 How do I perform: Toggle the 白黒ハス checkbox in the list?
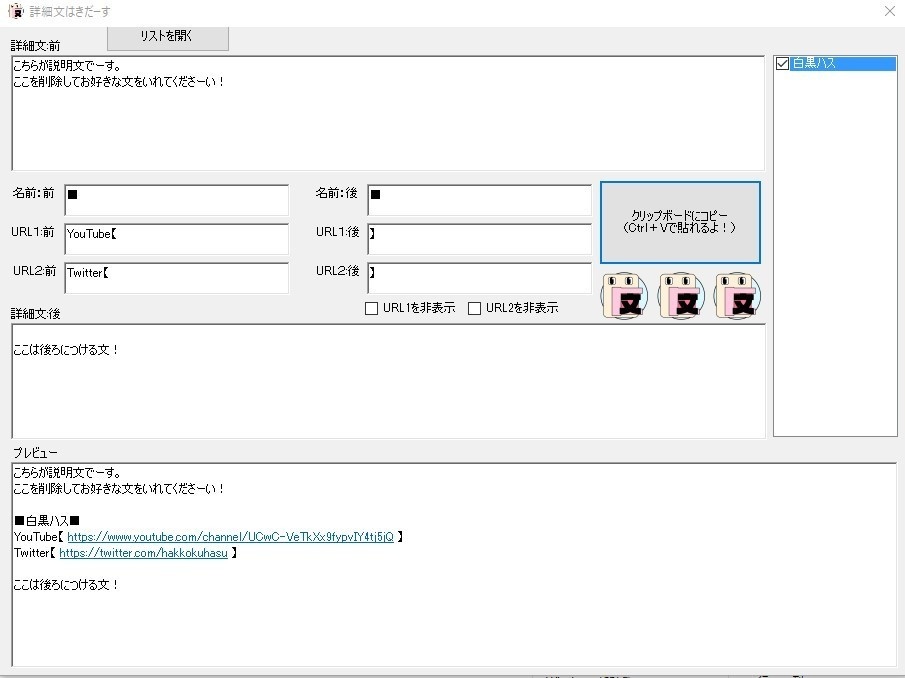(x=782, y=63)
